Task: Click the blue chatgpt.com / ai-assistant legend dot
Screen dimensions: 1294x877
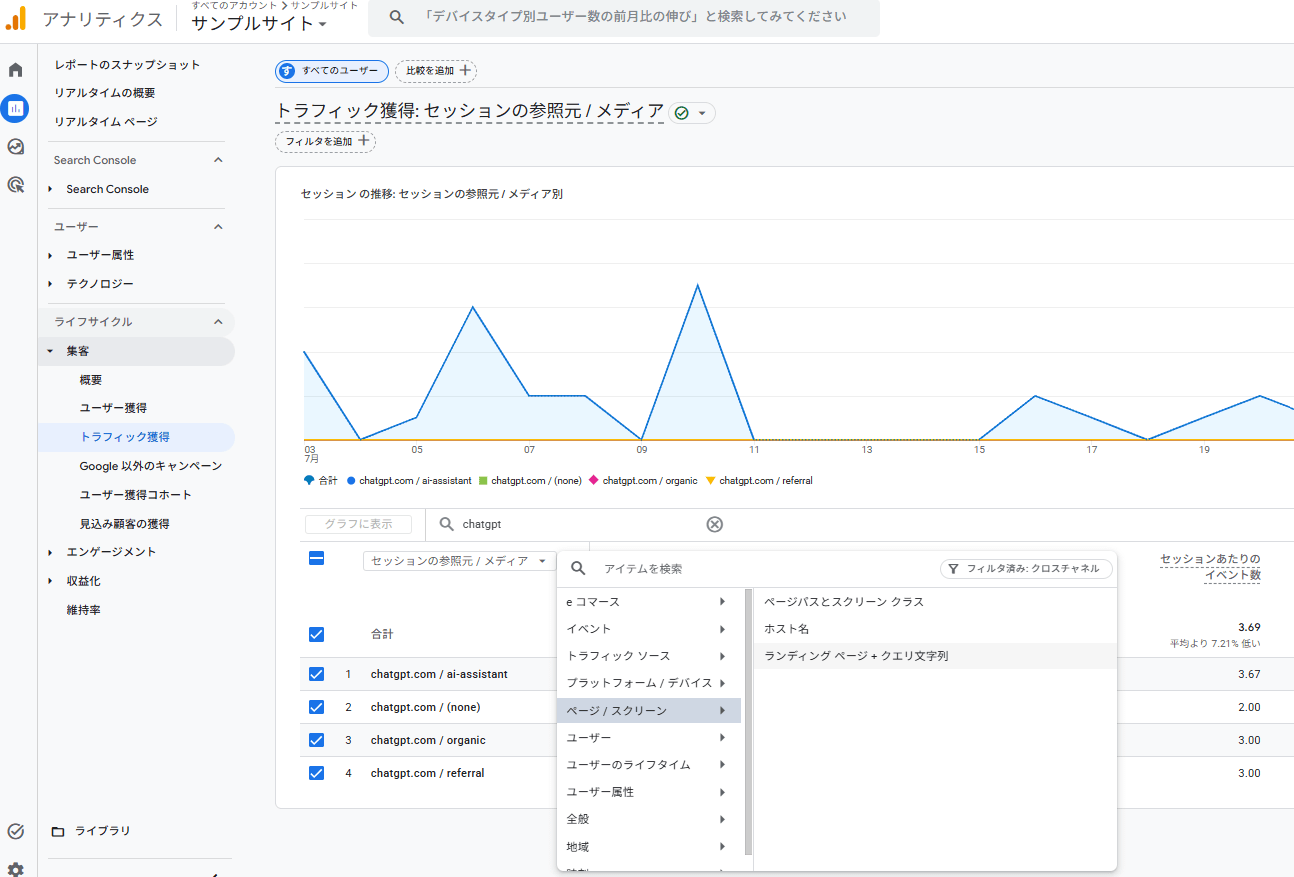Action: (x=351, y=481)
